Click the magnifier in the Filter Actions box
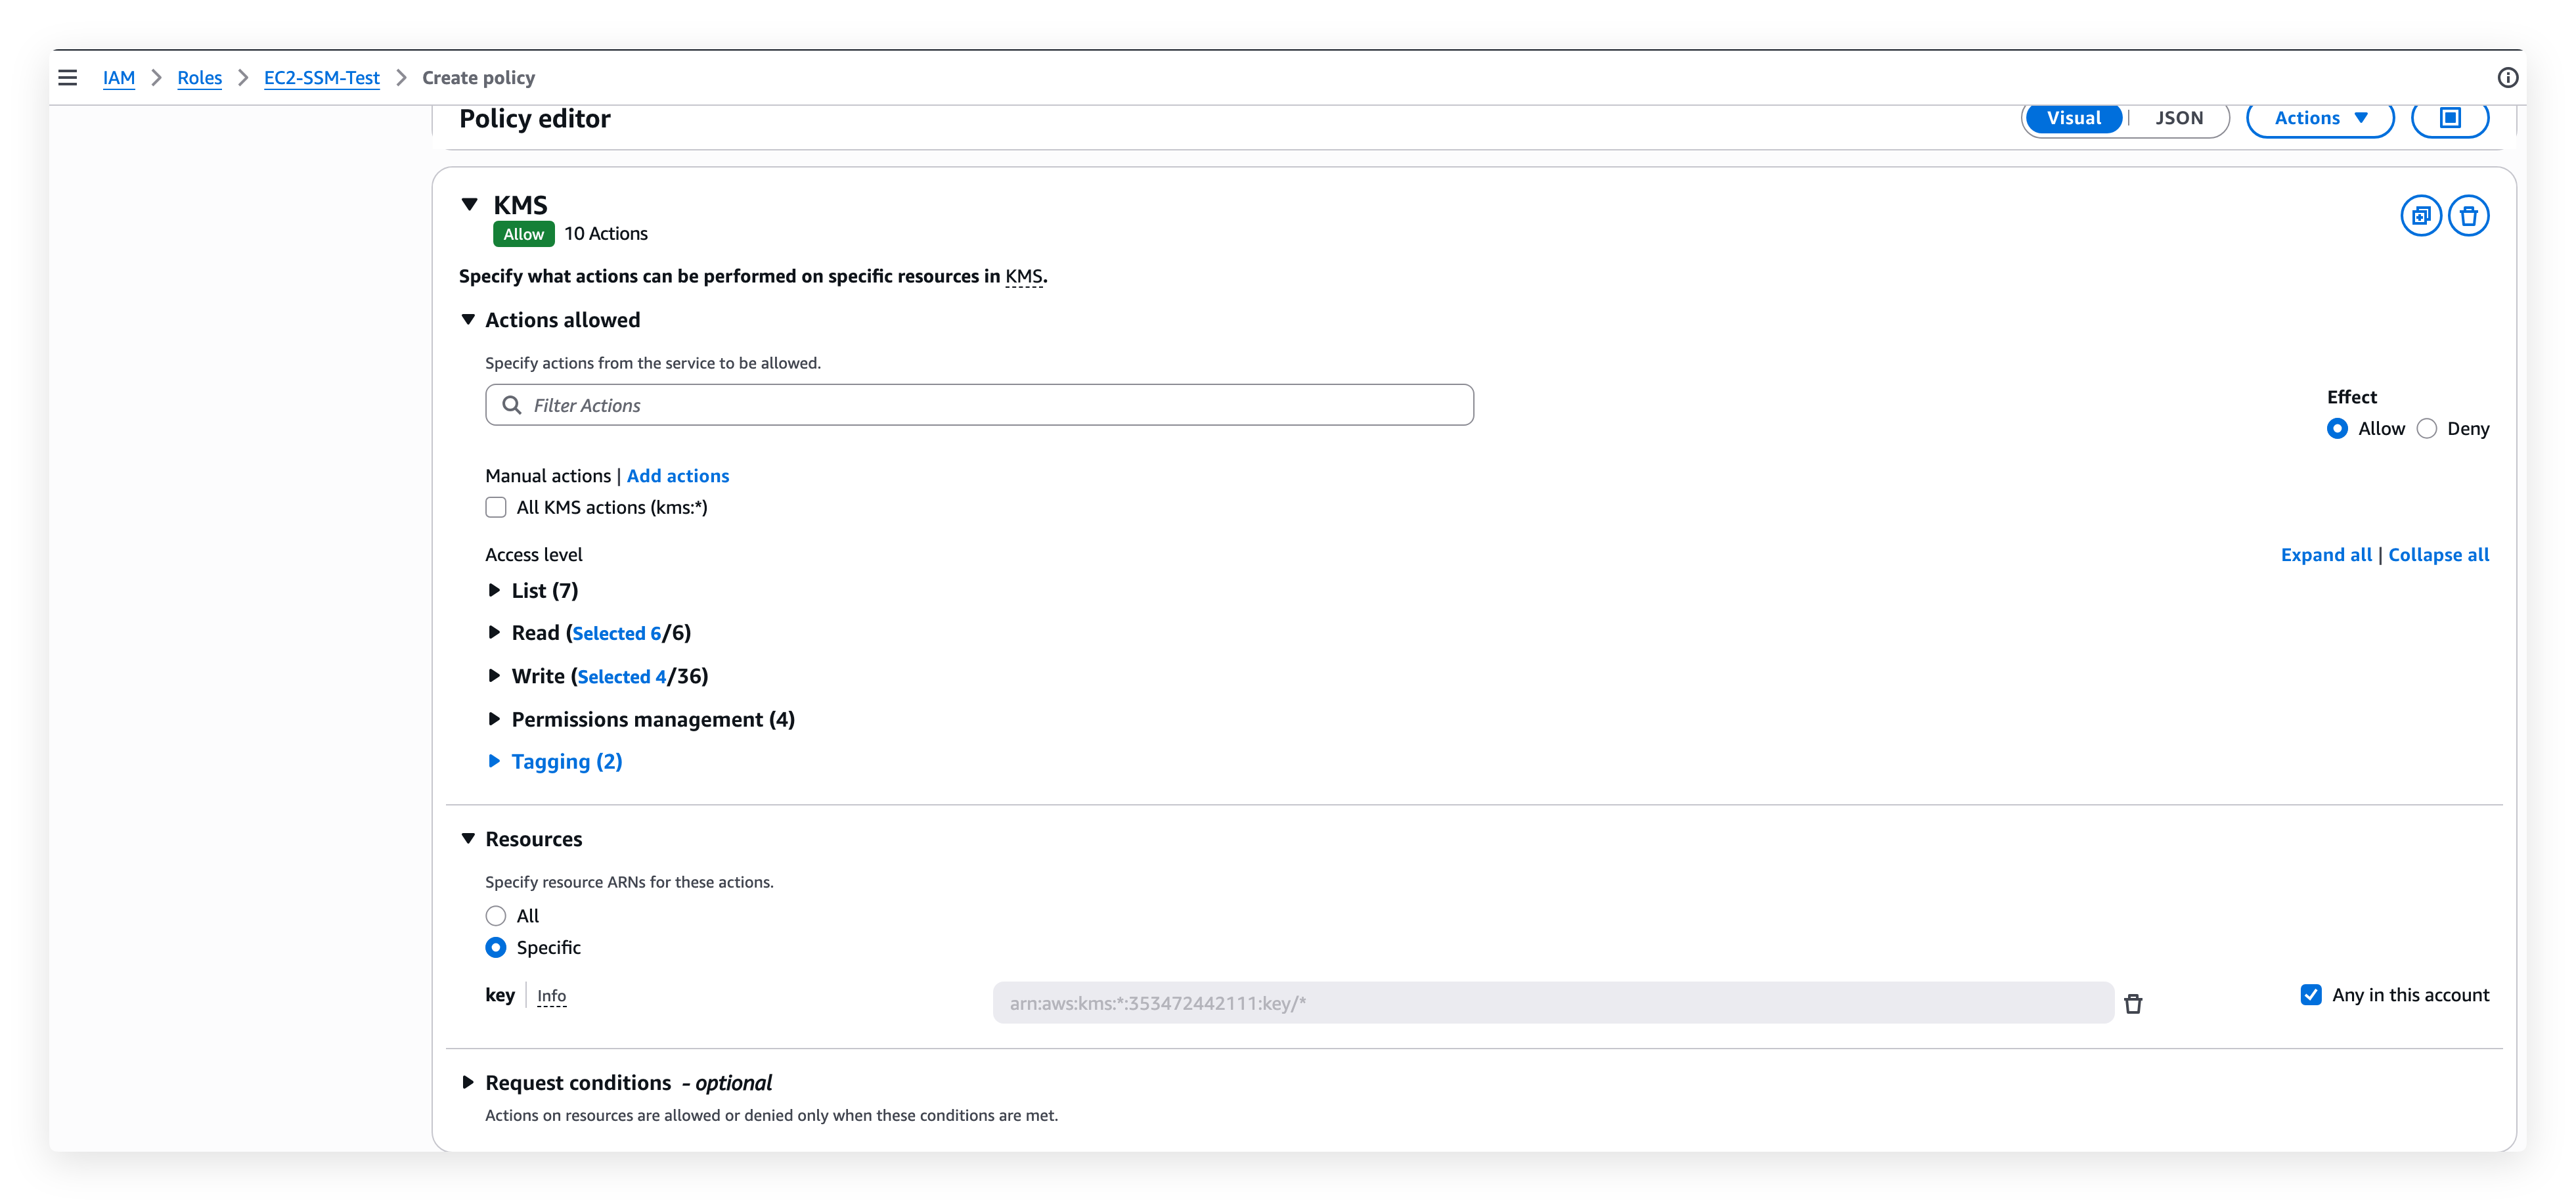Screen dimensions: 2576x1201 point(513,405)
